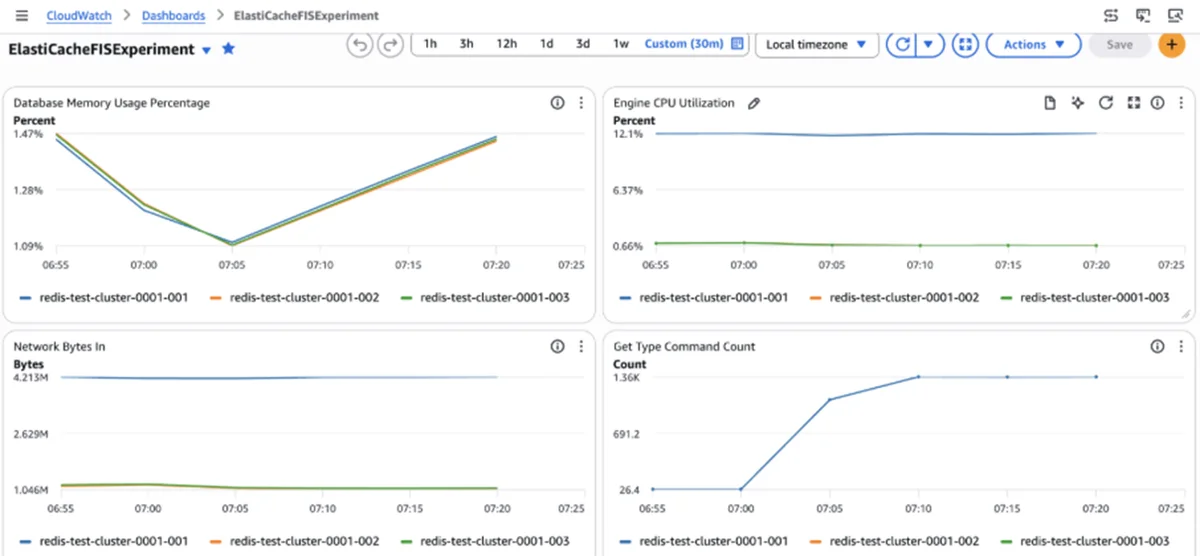Image resolution: width=1200 pixels, height=556 pixels.
Task: Mark ElastiCacheFISExperiment dashboard as favorite
Action: (x=228, y=48)
